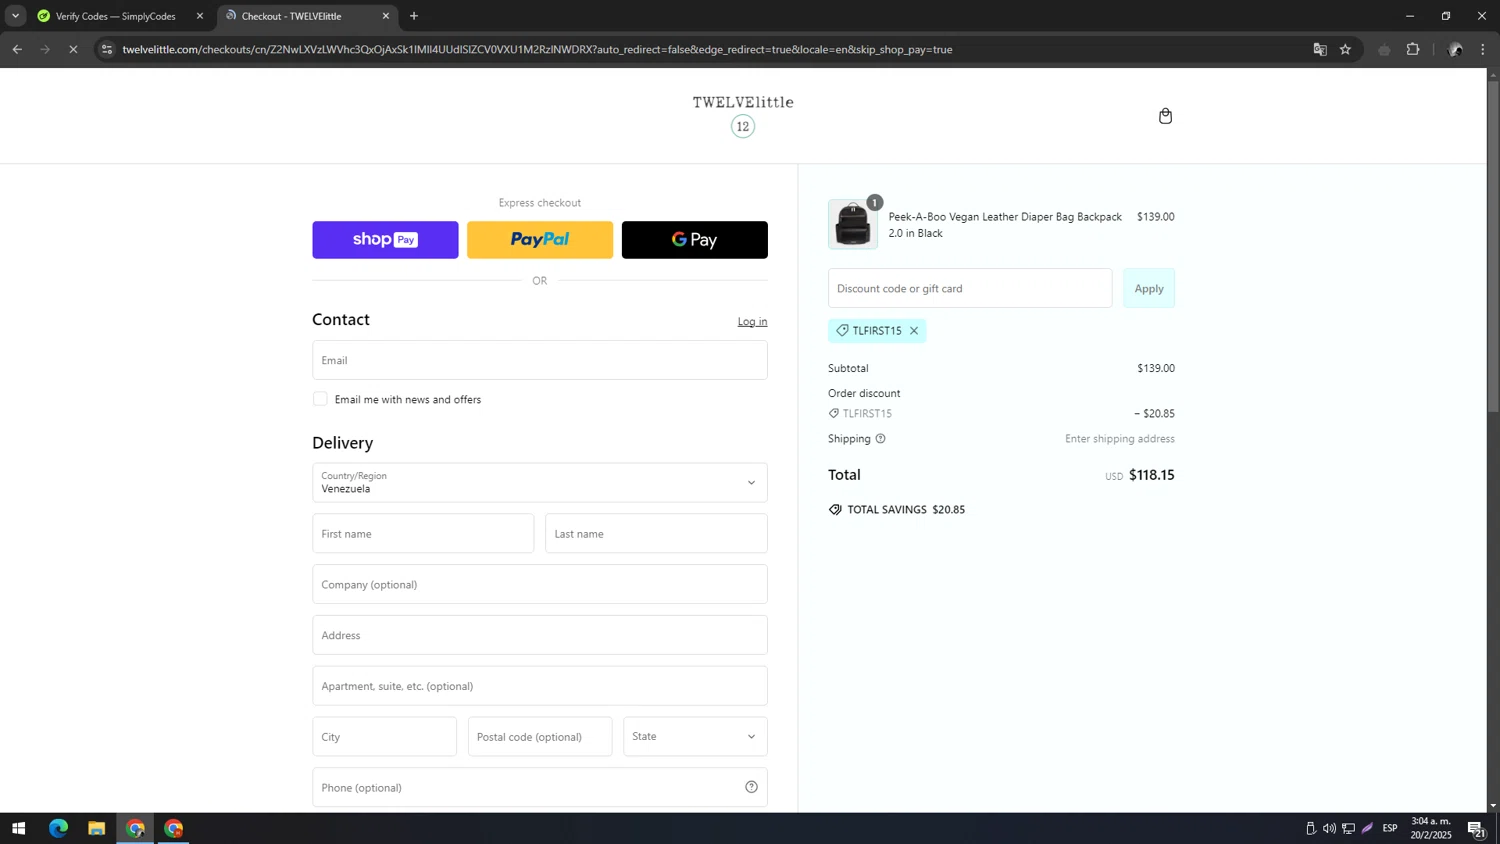This screenshot has height=844, width=1500.
Task: Expand the Country/Region dropdown
Action: [x=540, y=483]
